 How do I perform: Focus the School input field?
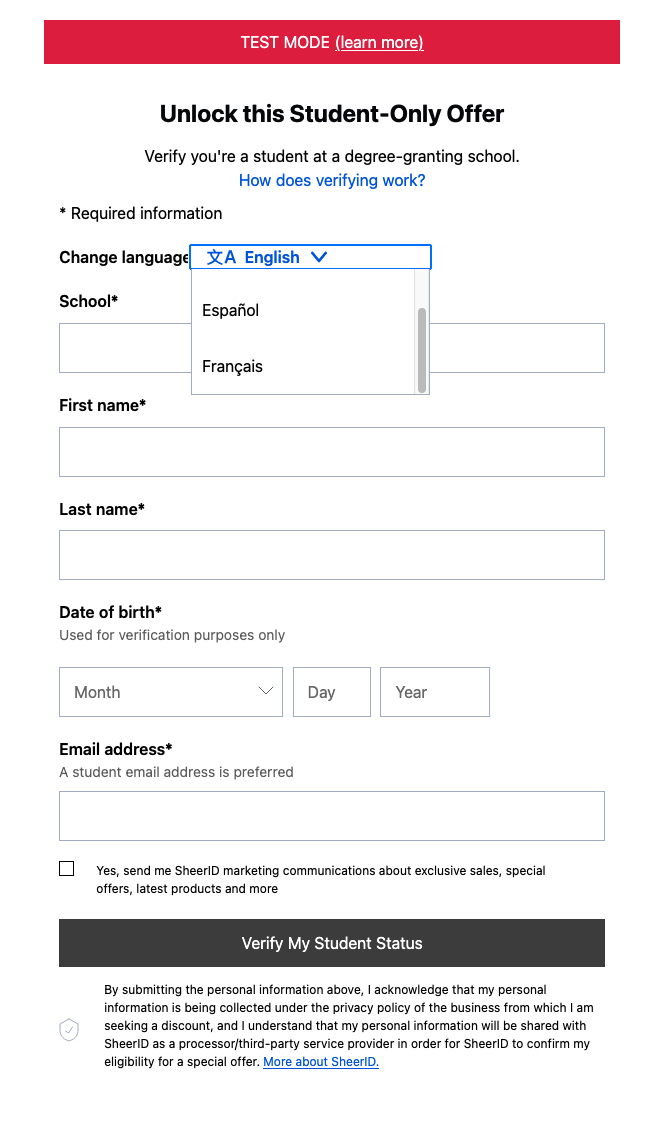510,348
